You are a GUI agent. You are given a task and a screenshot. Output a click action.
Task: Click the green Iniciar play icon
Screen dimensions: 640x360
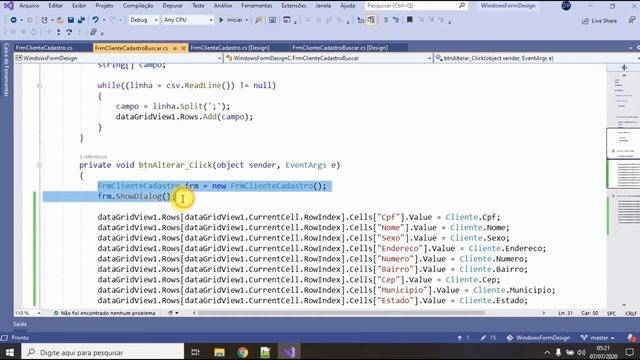[x=221, y=20]
